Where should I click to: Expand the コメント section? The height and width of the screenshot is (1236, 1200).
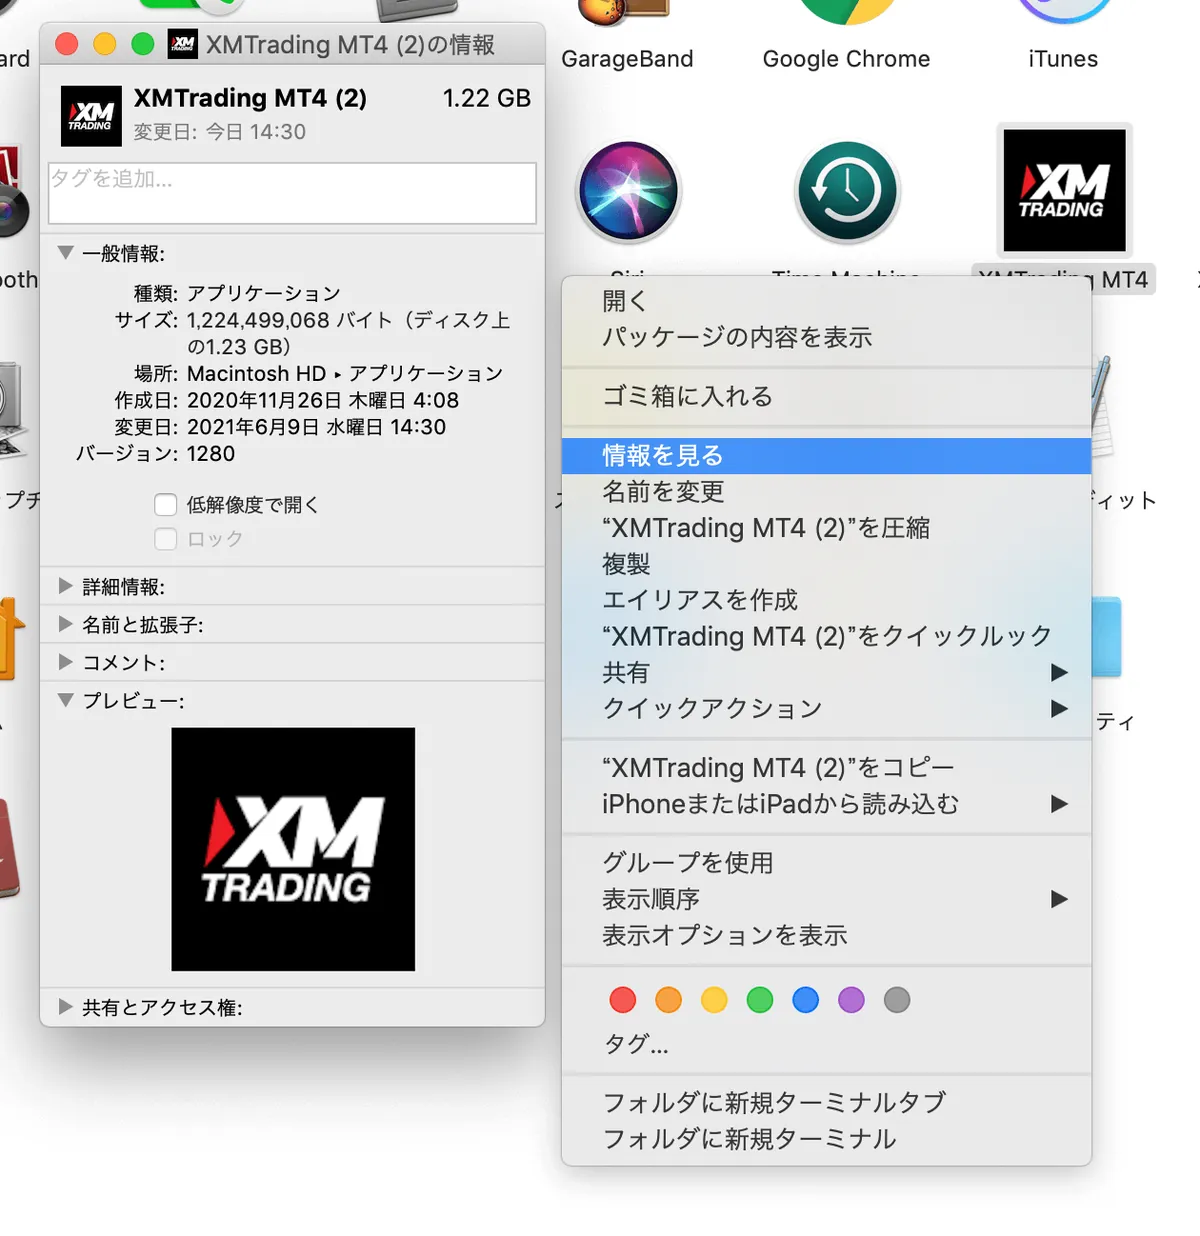[x=66, y=662]
